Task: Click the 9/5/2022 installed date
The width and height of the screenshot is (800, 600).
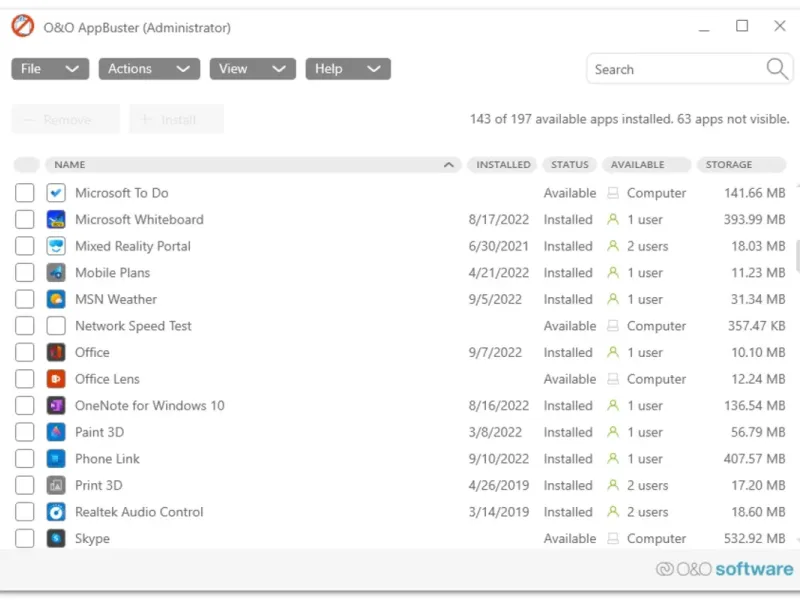Action: [x=495, y=299]
